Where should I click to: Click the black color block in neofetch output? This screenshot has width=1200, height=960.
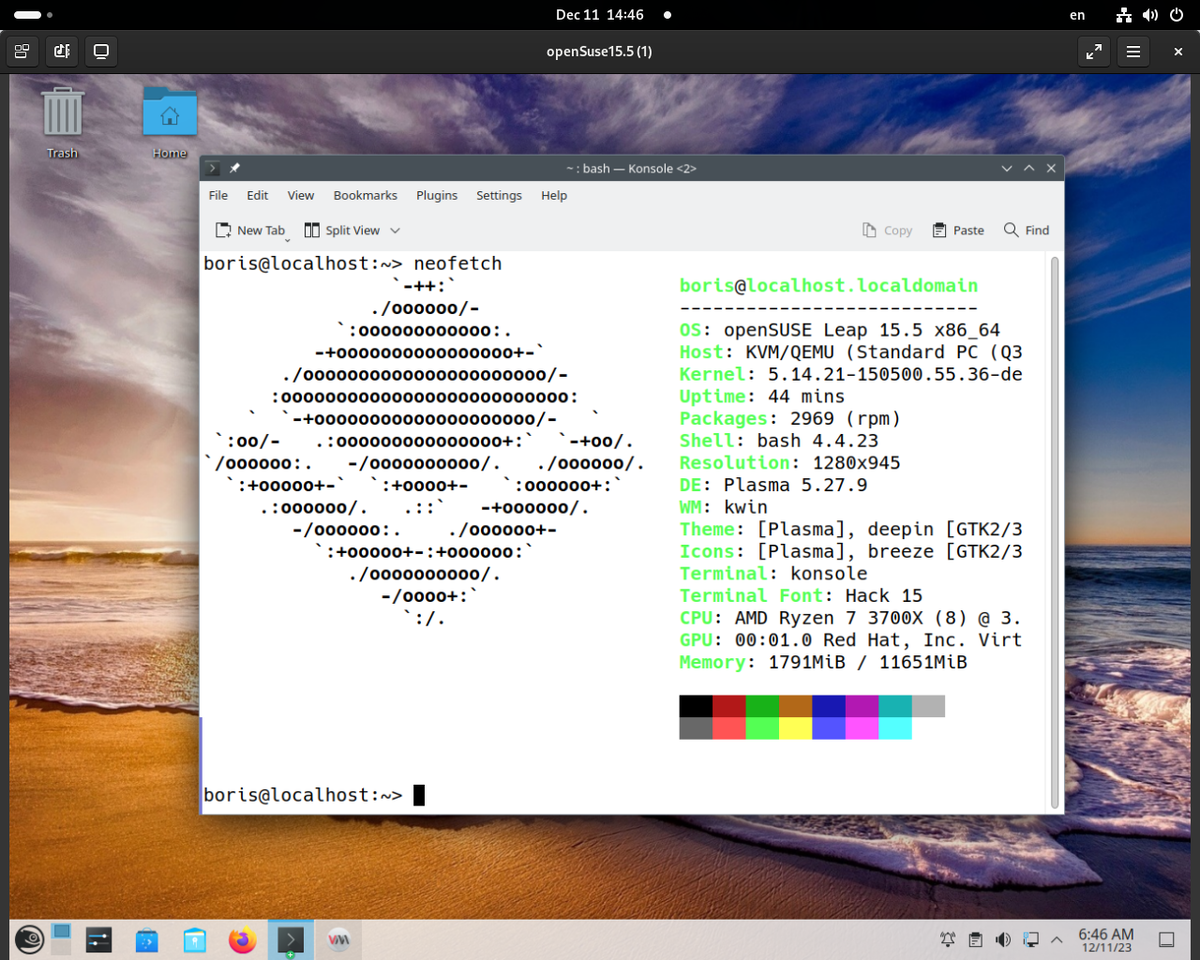pyautogui.click(x=696, y=706)
